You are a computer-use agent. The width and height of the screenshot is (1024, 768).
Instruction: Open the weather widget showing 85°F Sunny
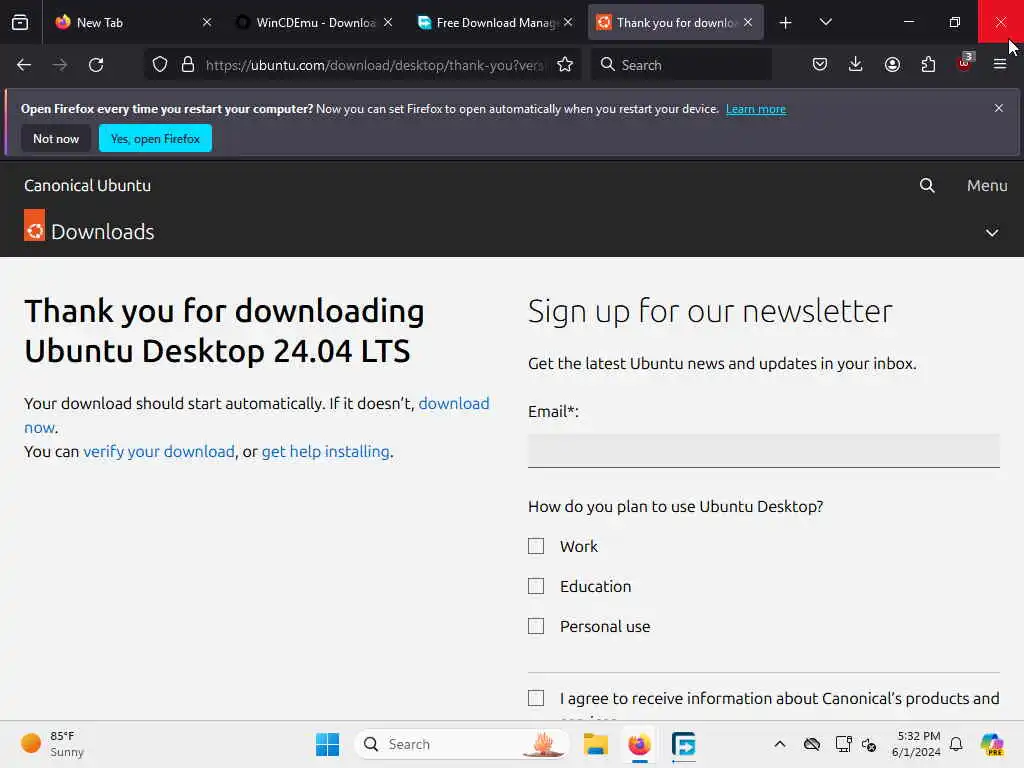click(x=52, y=744)
